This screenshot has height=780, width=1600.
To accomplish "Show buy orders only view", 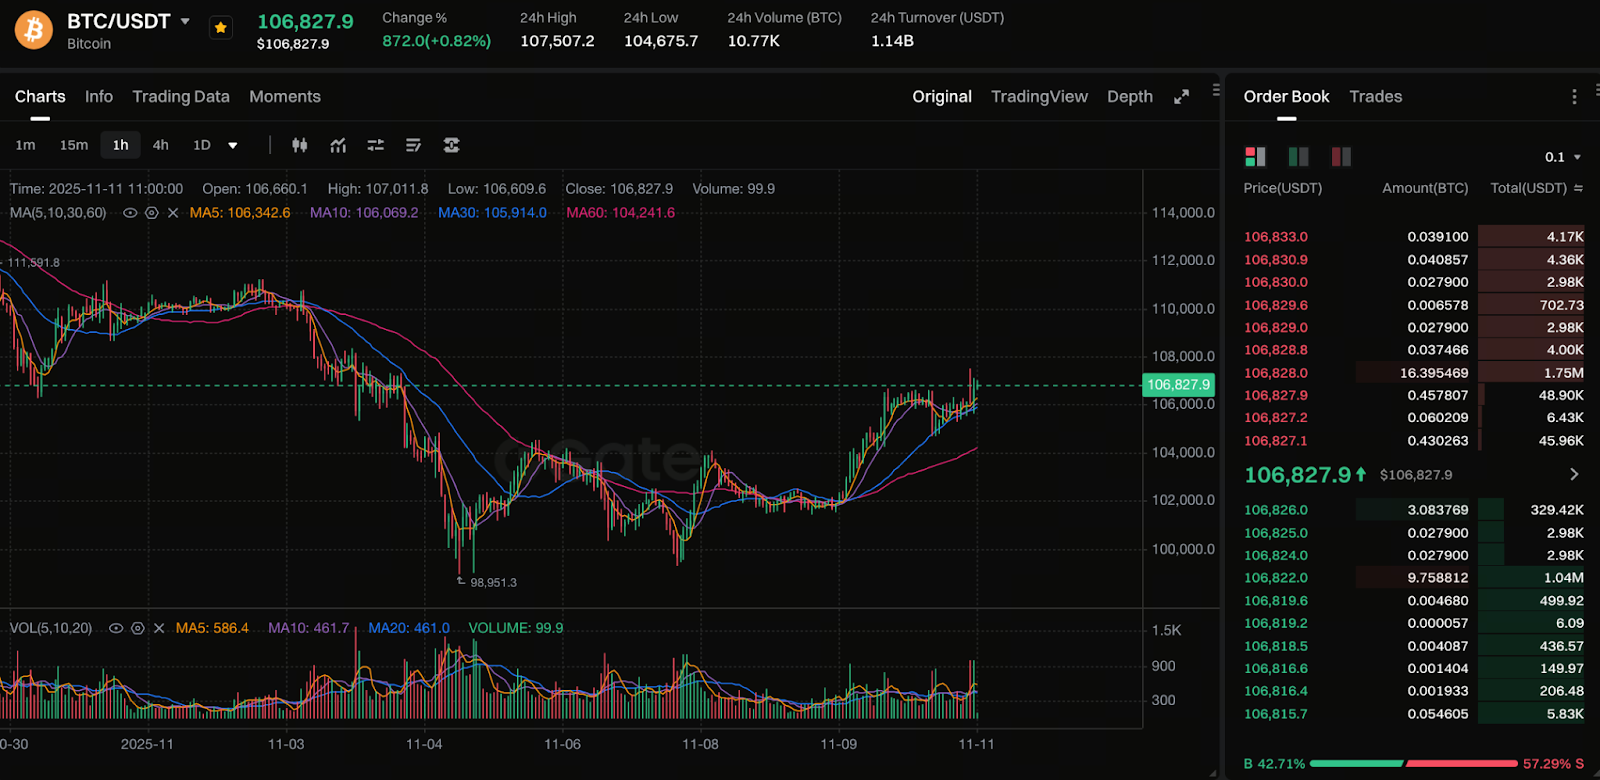I will point(1298,156).
